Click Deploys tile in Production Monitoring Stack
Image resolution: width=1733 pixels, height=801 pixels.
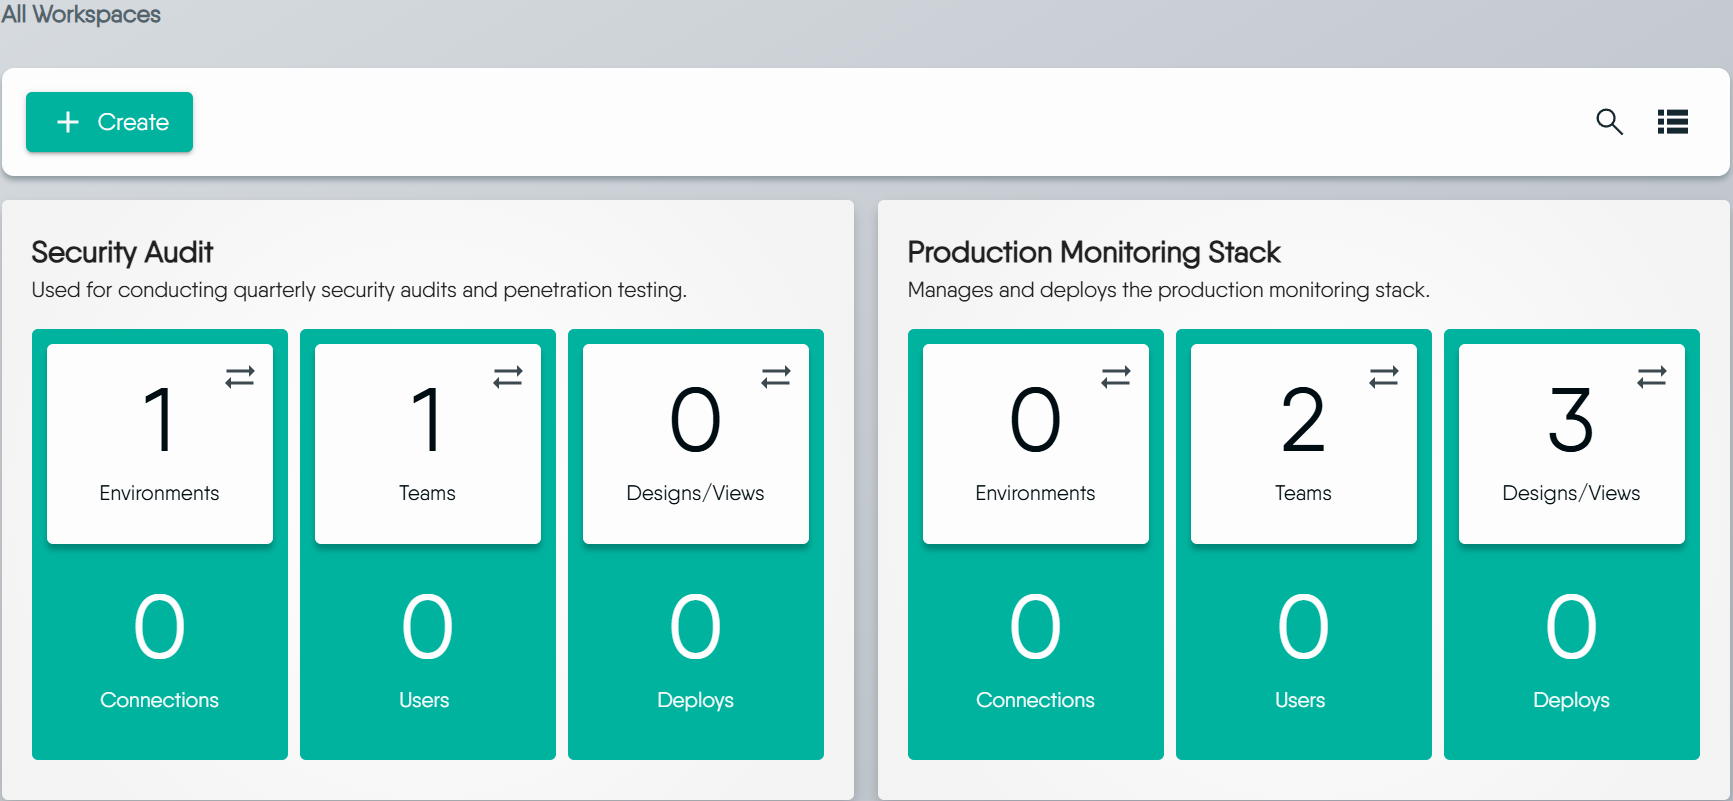pos(1571,650)
